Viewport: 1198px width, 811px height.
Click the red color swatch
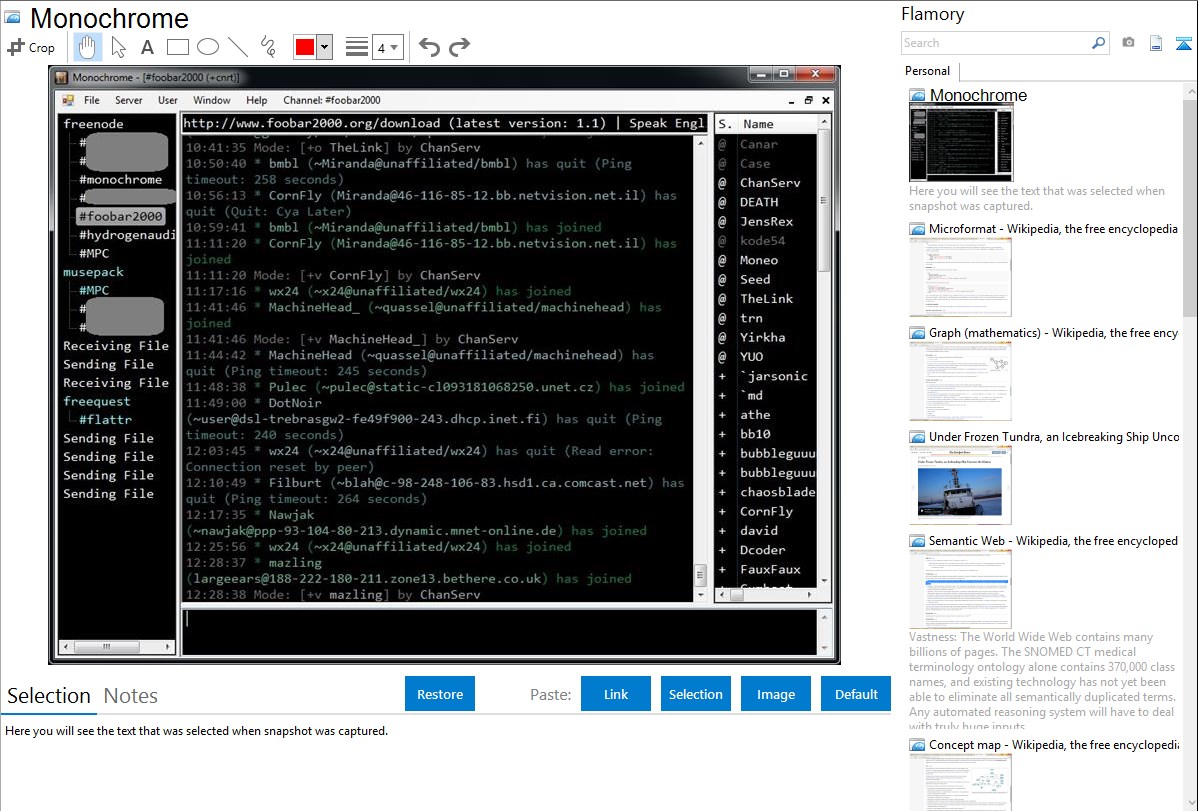click(x=305, y=47)
